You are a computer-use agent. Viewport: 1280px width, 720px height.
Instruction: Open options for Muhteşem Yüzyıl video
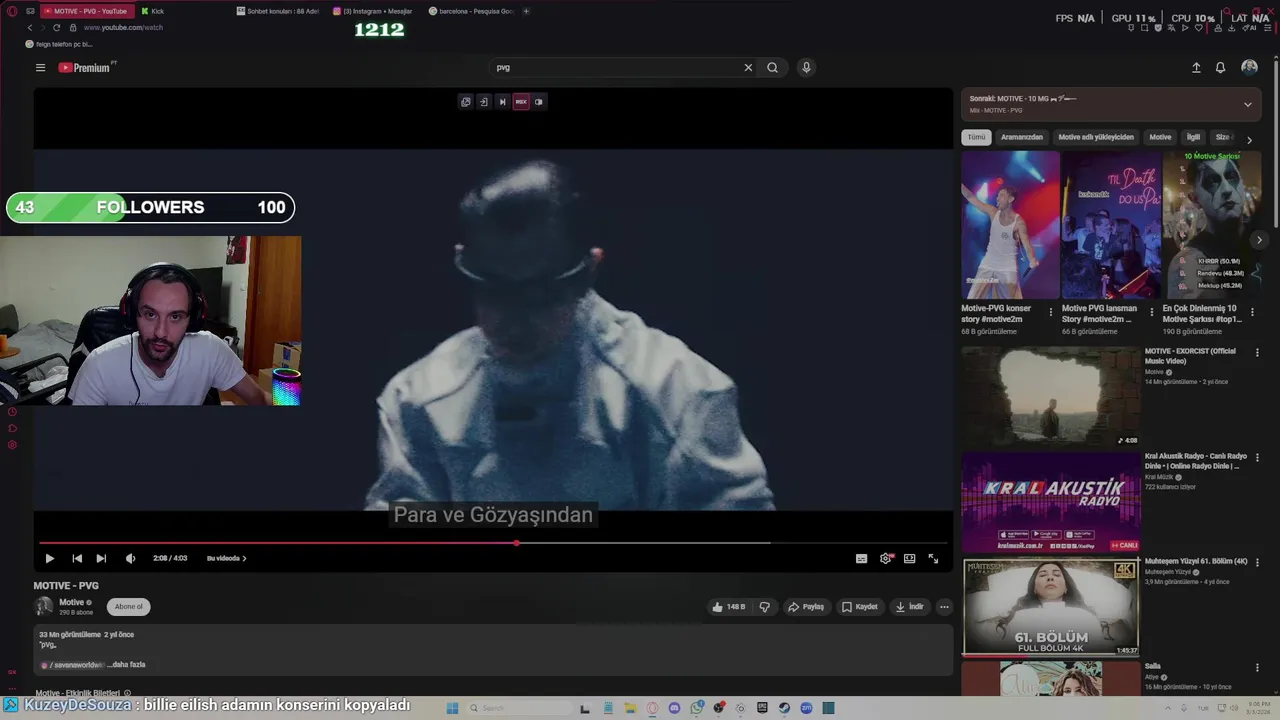pos(1257,563)
